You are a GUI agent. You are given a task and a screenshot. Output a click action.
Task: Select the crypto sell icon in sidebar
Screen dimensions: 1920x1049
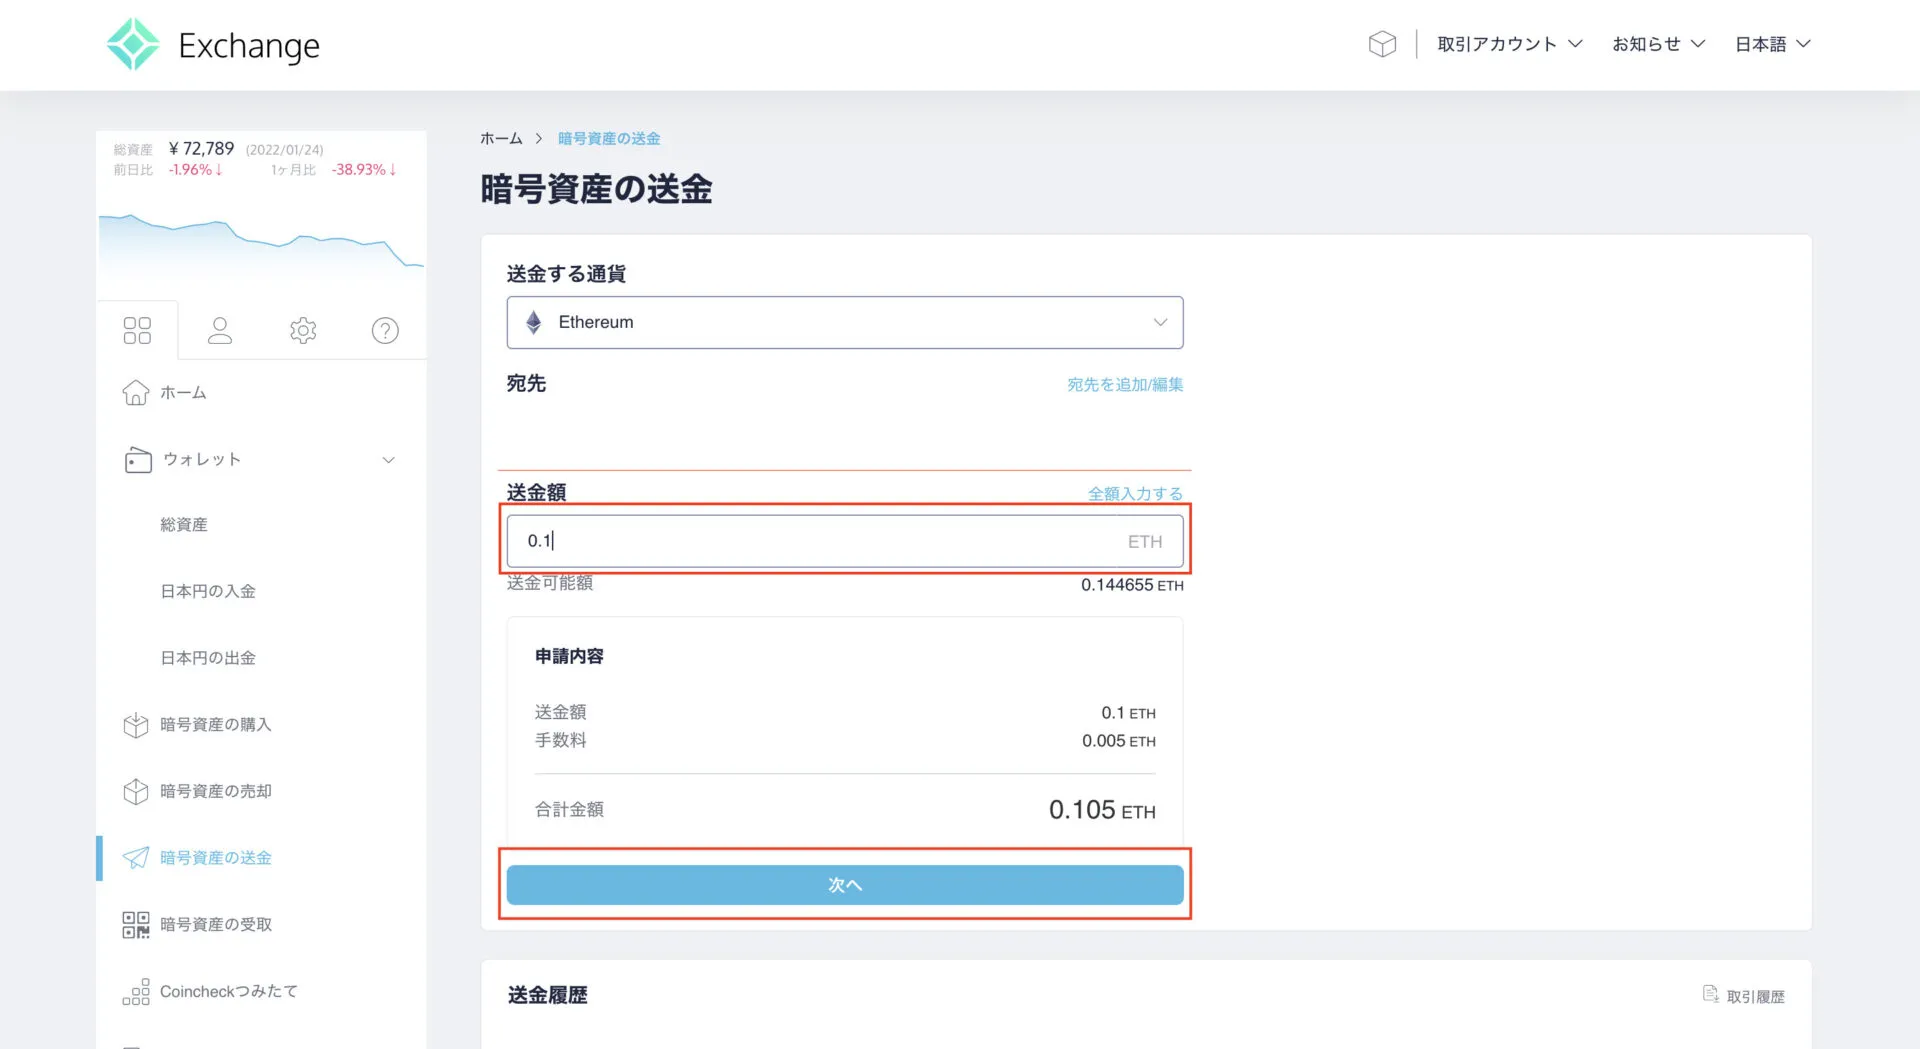click(x=136, y=791)
